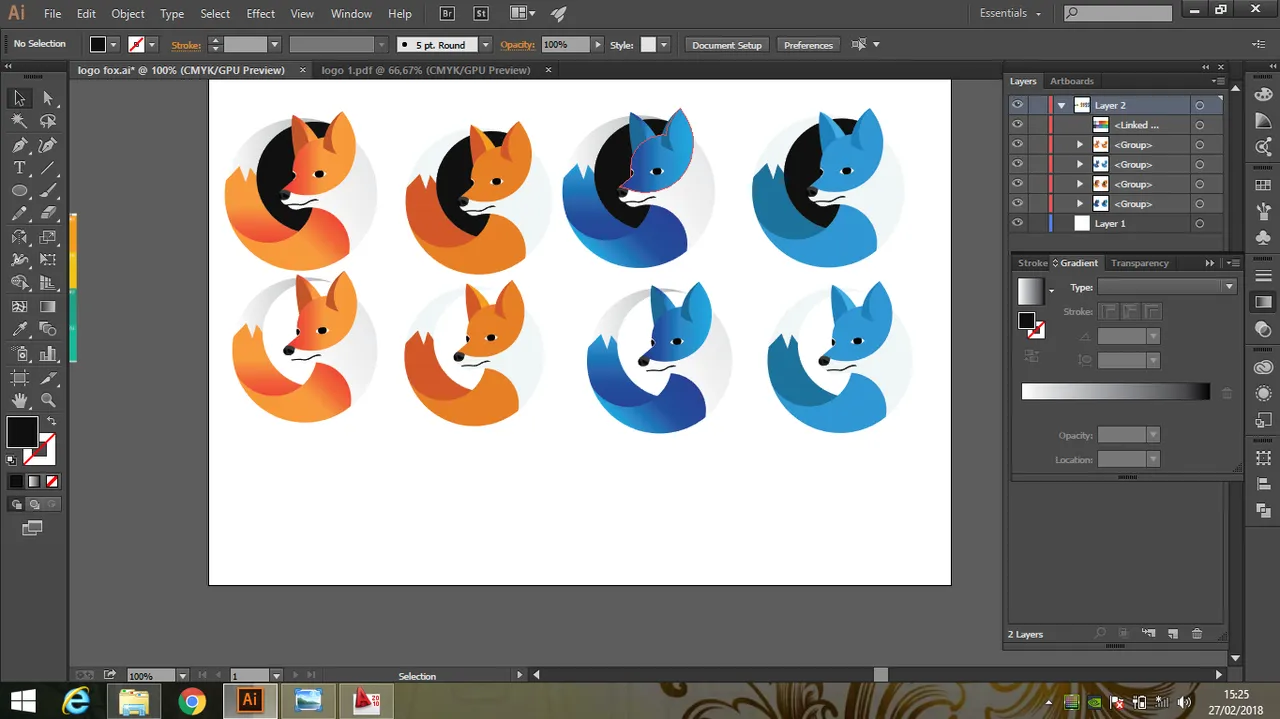The height and width of the screenshot is (719, 1280).
Task: Create New Layer in Layers panel
Action: 1173,634
